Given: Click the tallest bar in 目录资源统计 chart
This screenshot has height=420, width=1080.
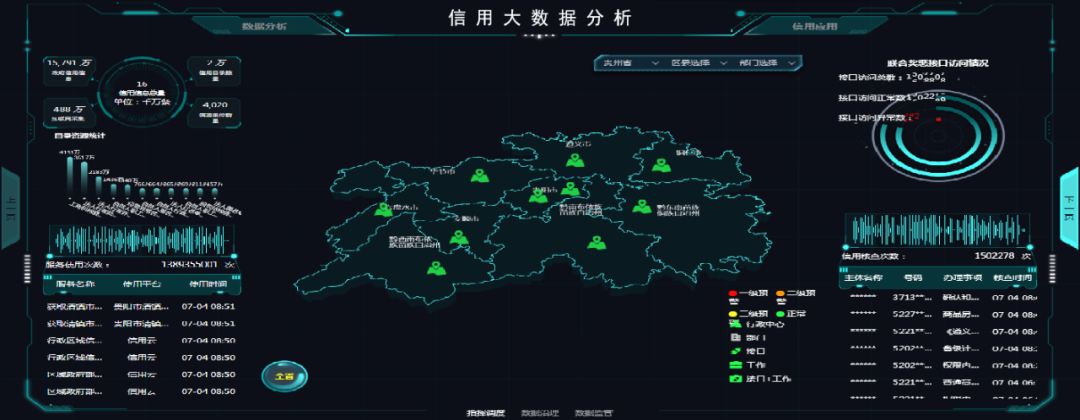Looking at the screenshot, I should click(x=70, y=178).
